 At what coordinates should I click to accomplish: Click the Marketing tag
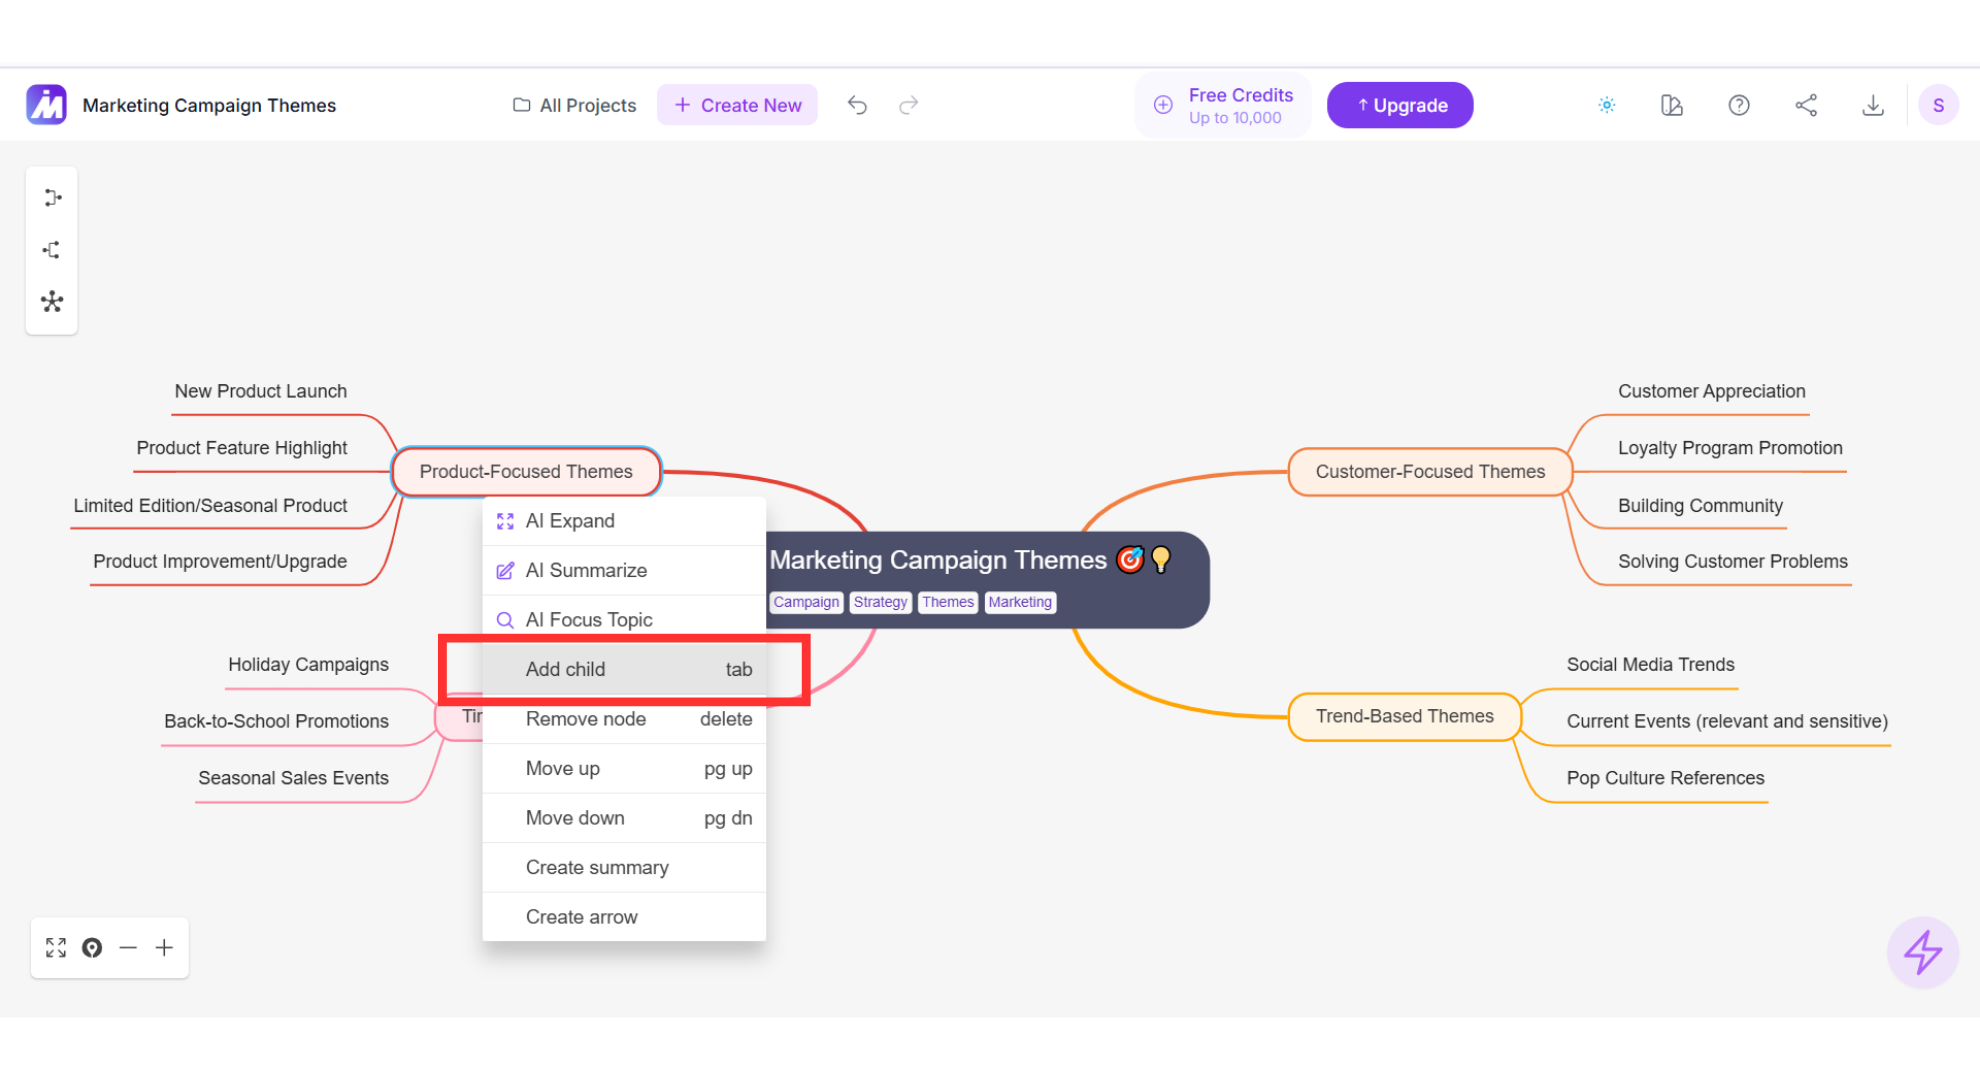coord(1020,602)
